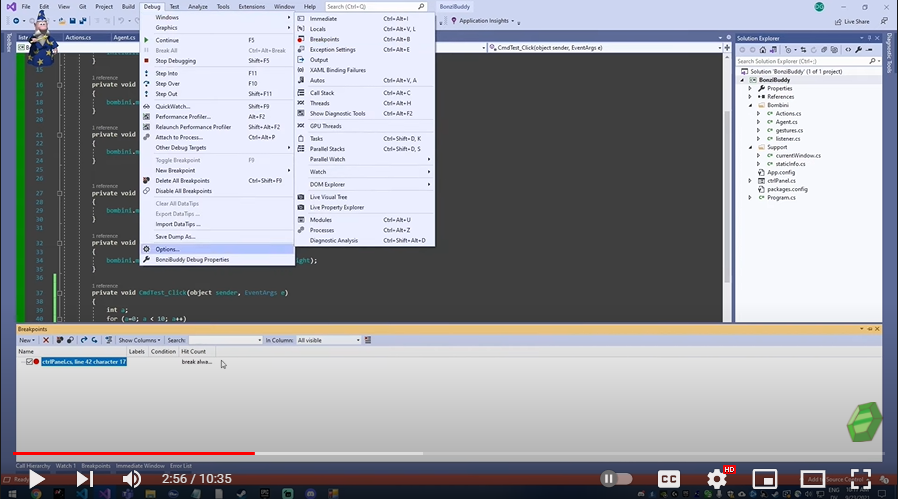Click the video volume speaker icon
The width and height of the screenshot is (898, 499).
(132, 479)
